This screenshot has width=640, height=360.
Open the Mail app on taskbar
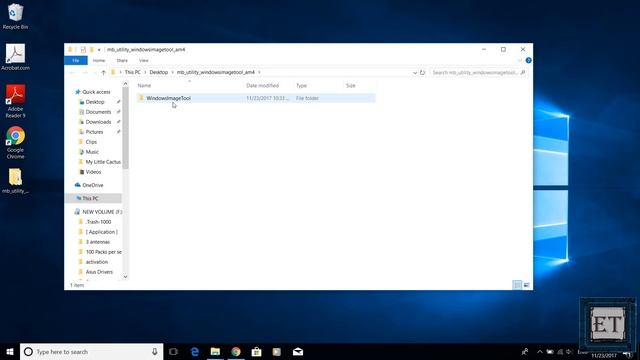point(298,351)
